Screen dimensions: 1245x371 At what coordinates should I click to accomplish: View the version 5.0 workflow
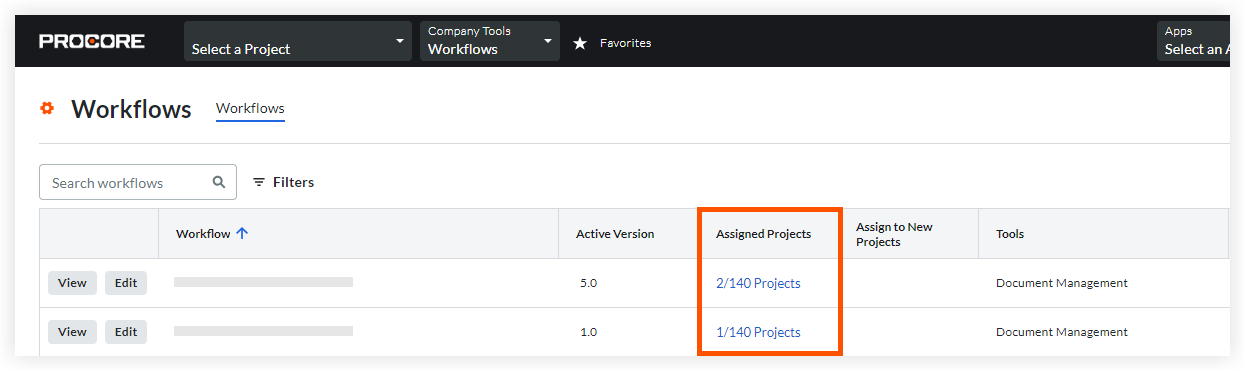(x=72, y=283)
